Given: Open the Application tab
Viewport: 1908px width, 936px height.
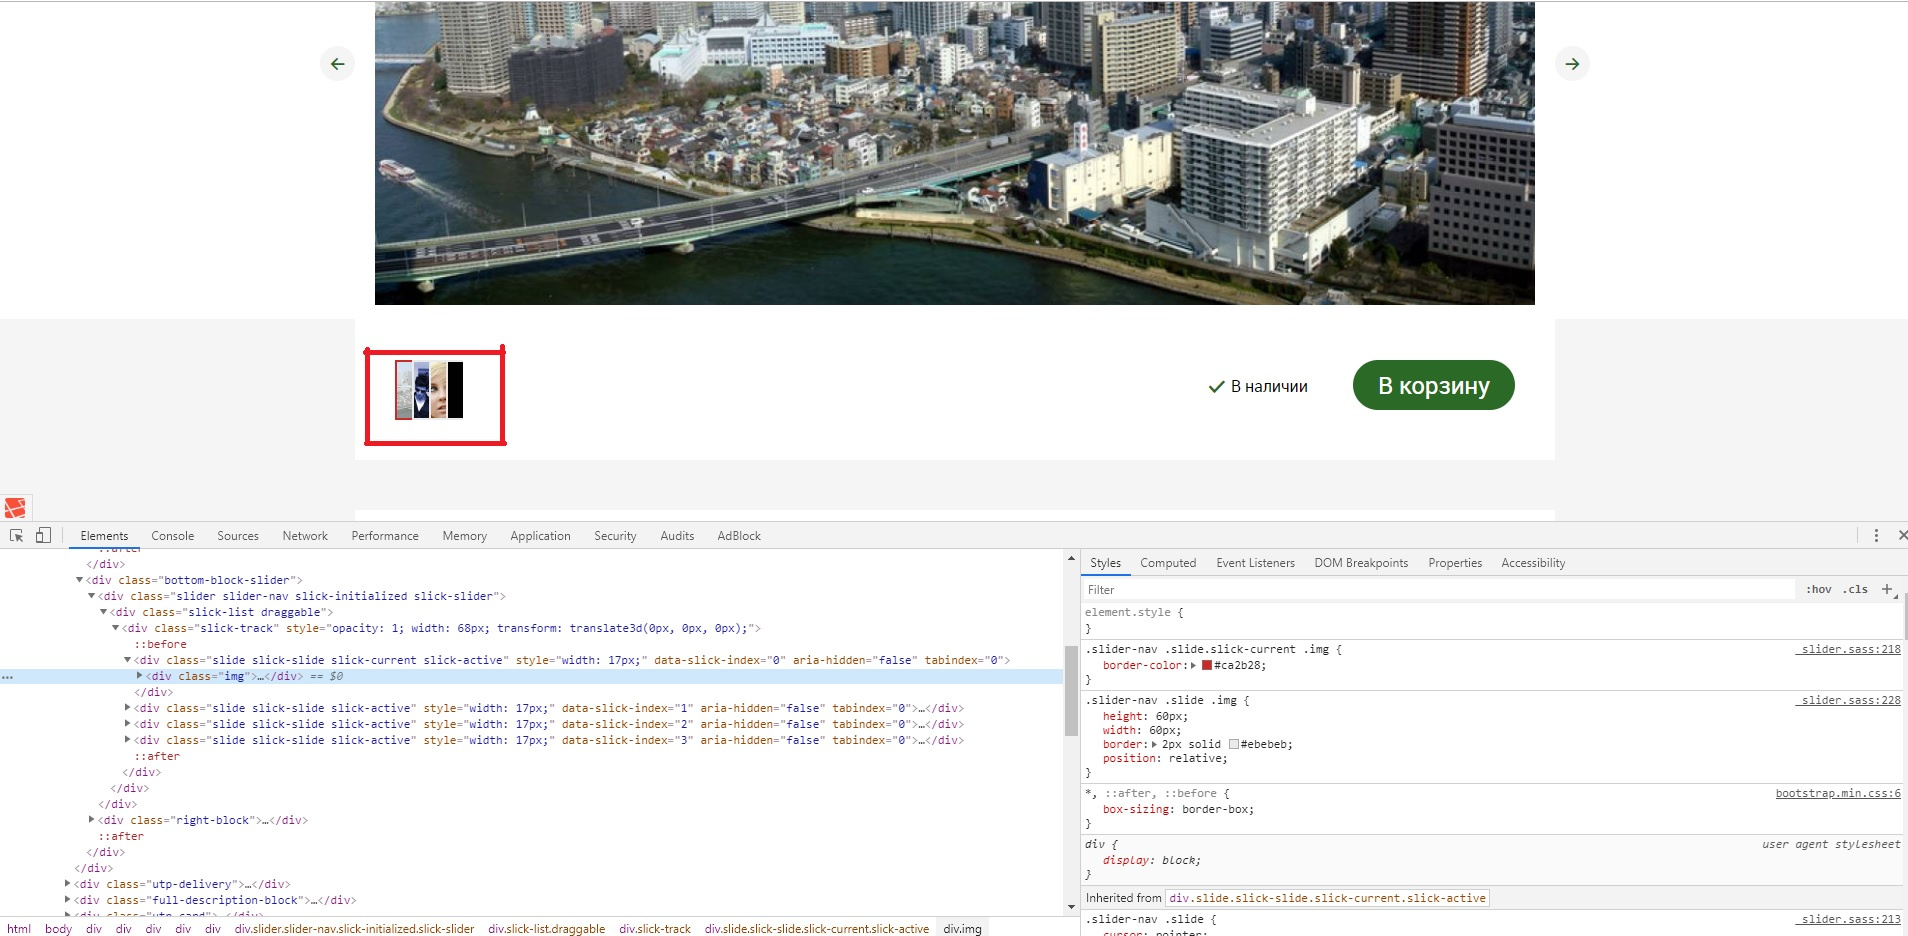Looking at the screenshot, I should pos(540,536).
